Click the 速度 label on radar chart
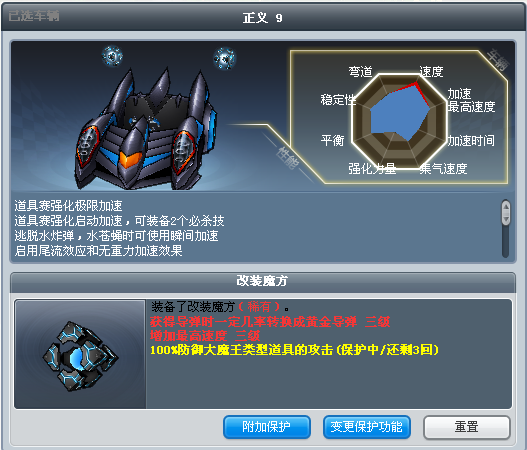Viewport: 527px width, 450px height. (x=431, y=71)
